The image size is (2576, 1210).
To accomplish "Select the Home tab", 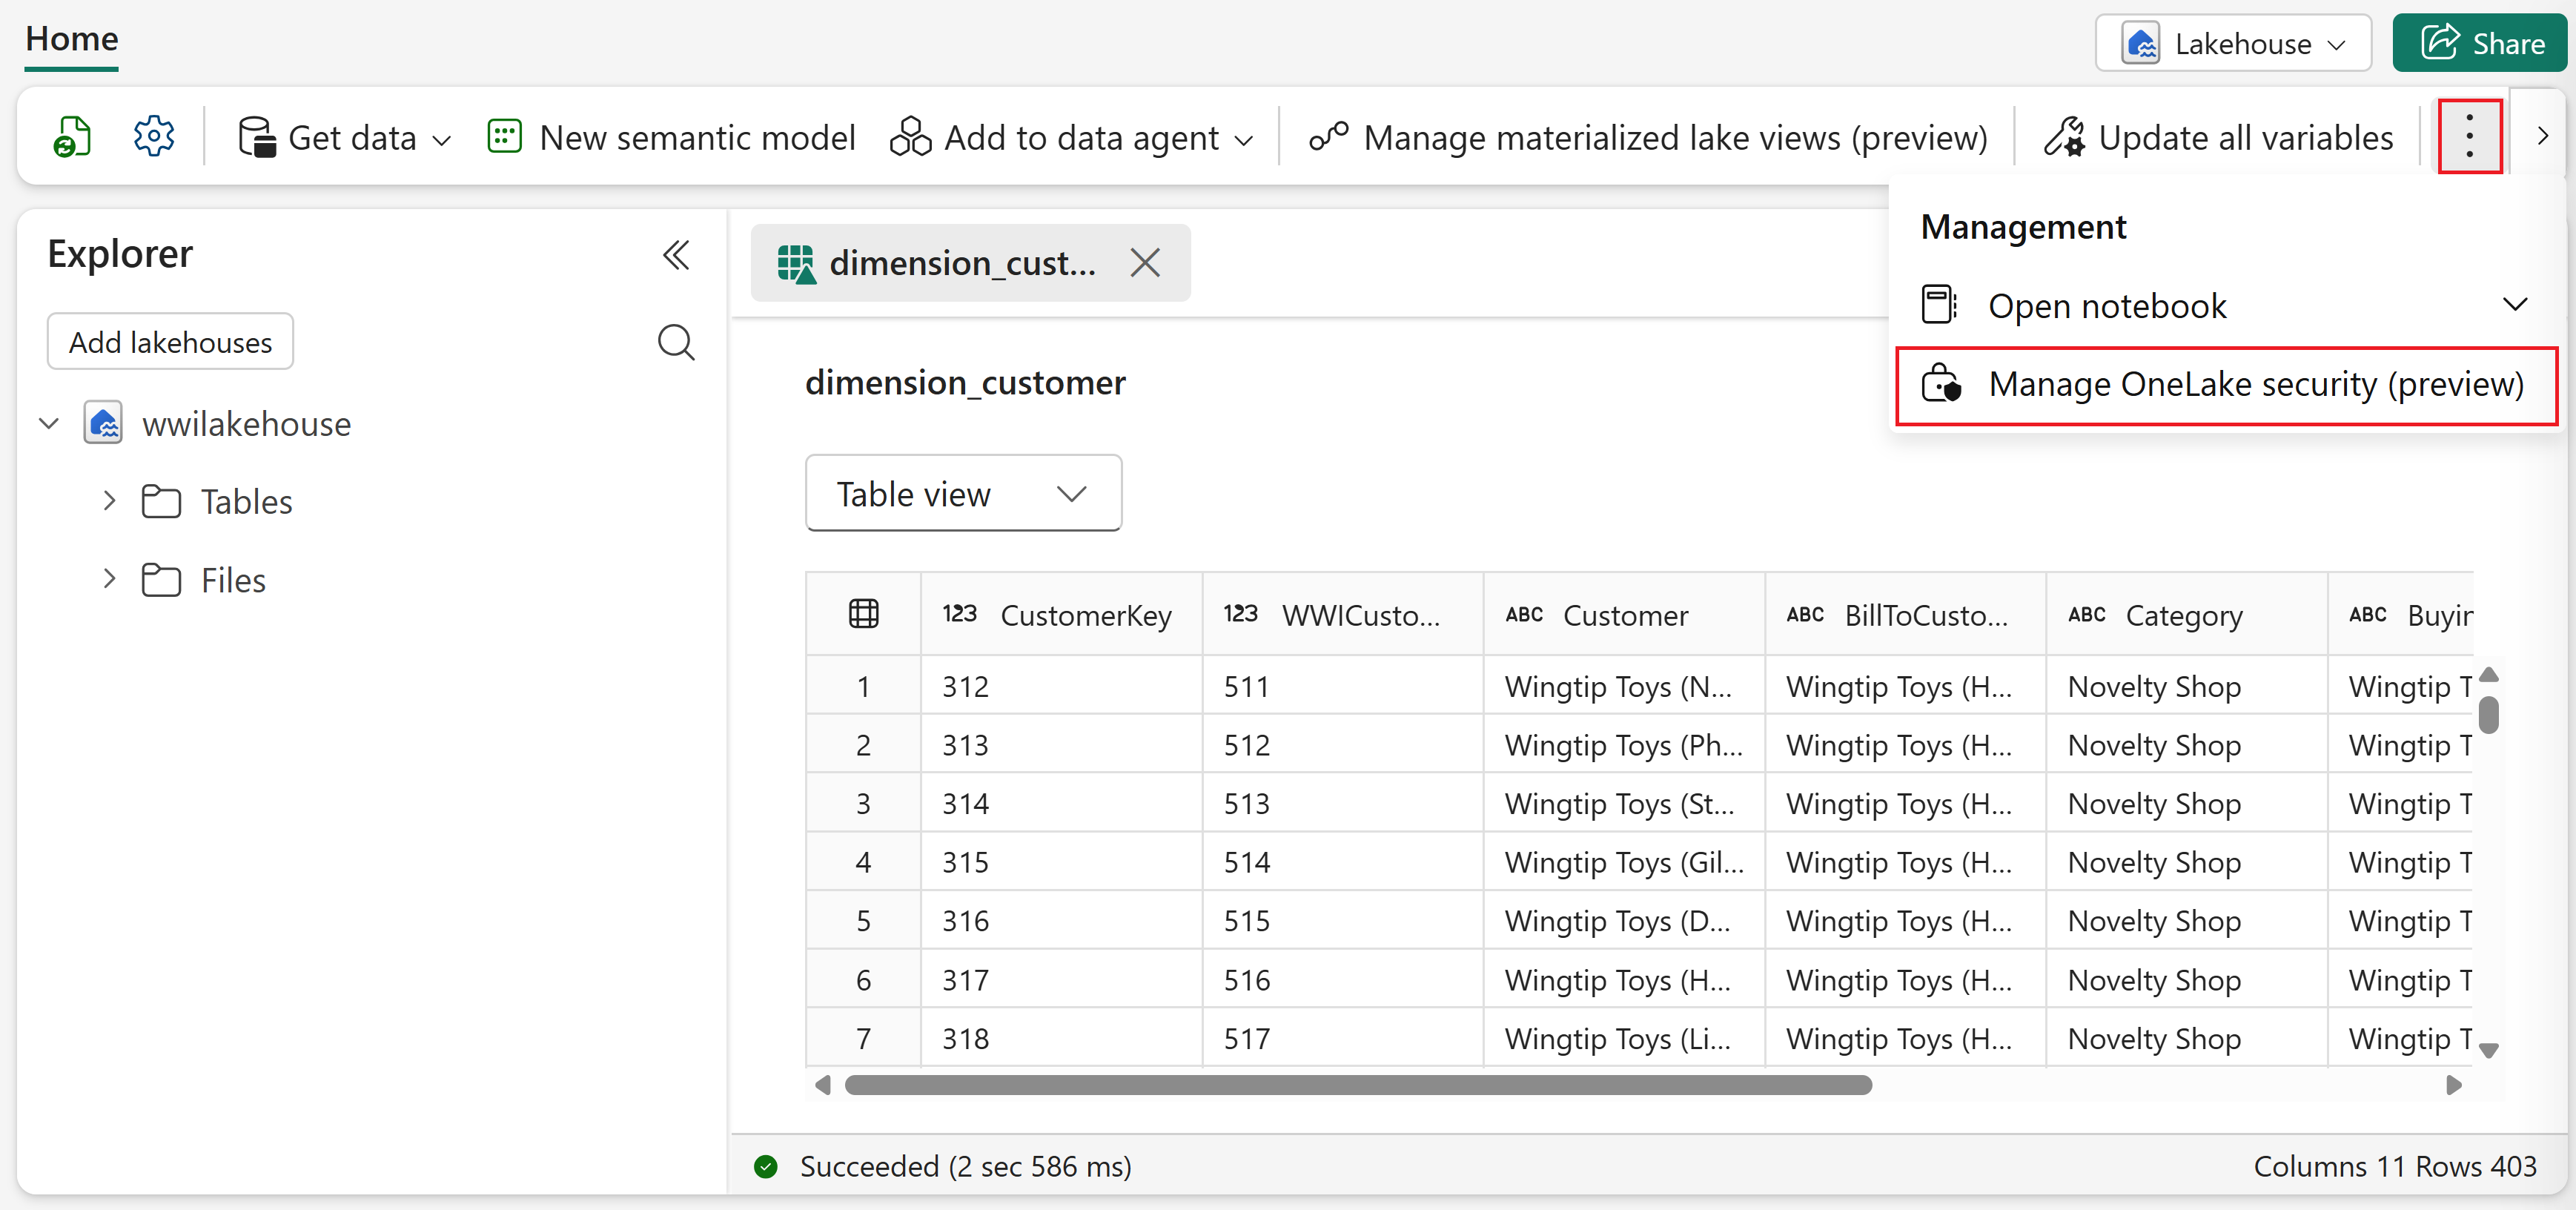I will pyautogui.click(x=72, y=40).
